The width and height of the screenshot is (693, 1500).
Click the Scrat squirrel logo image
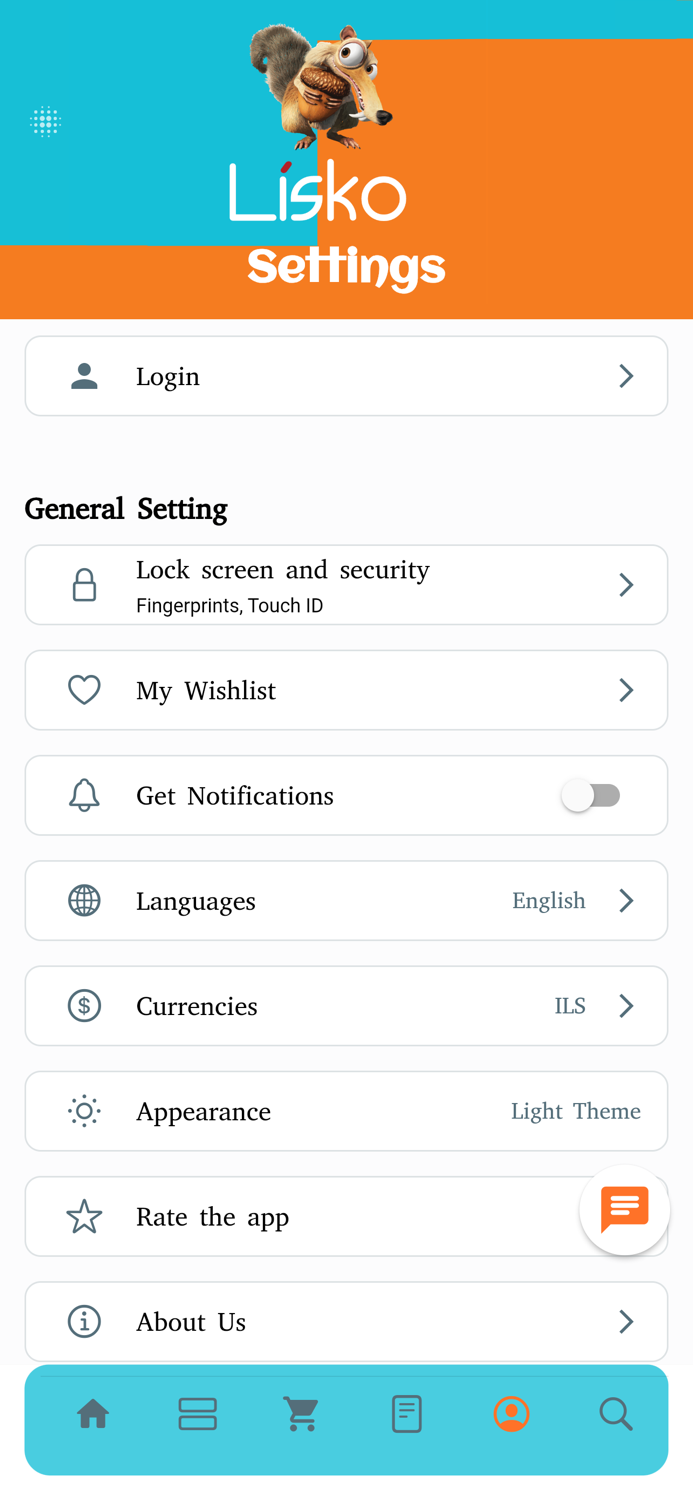(320, 85)
